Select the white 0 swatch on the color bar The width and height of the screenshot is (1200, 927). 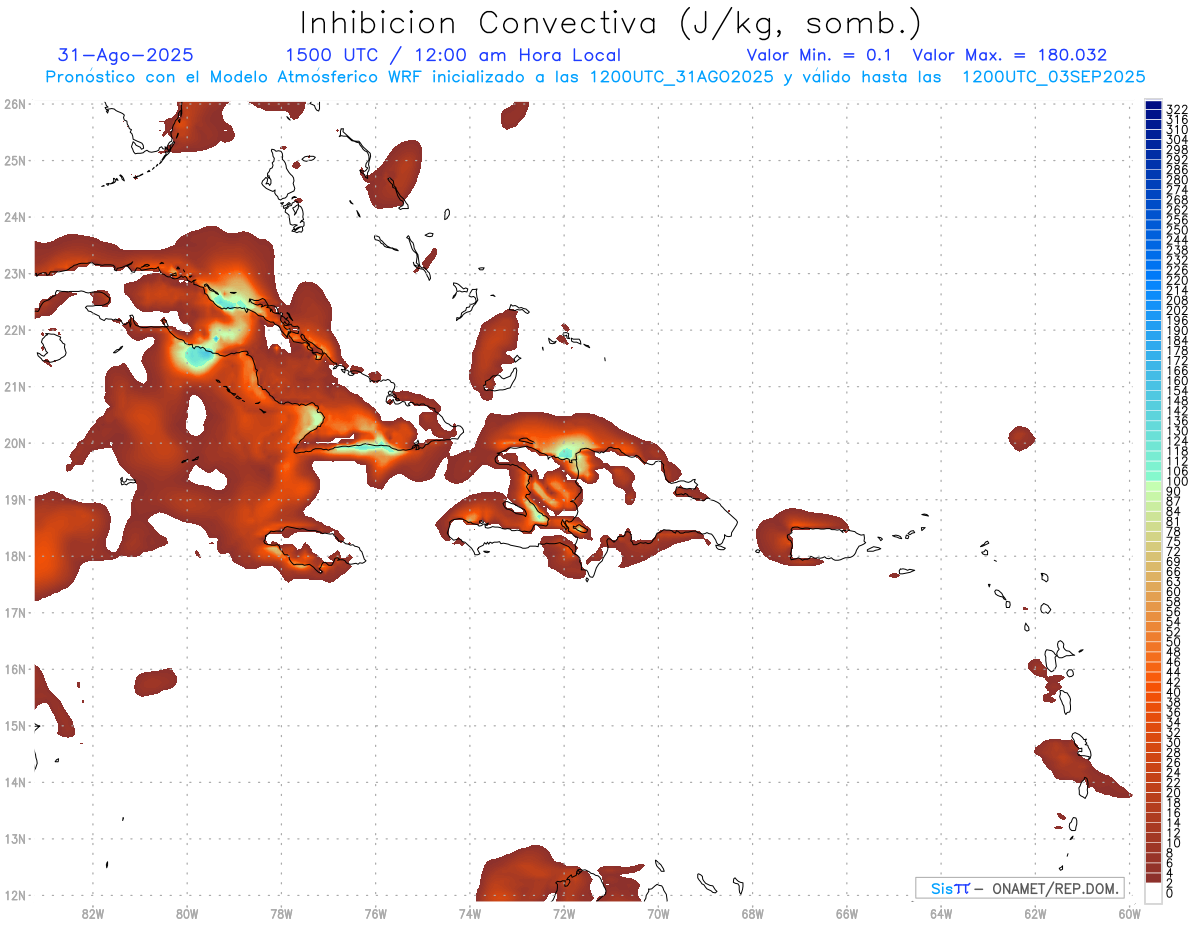tap(1153, 892)
